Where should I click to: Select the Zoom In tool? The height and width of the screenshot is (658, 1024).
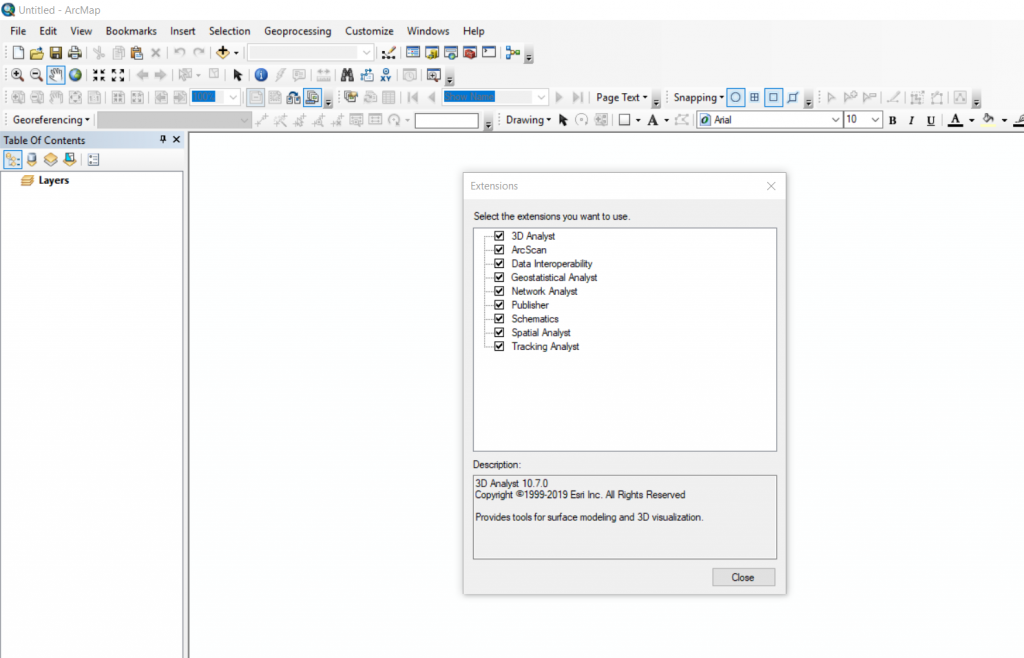pos(18,75)
